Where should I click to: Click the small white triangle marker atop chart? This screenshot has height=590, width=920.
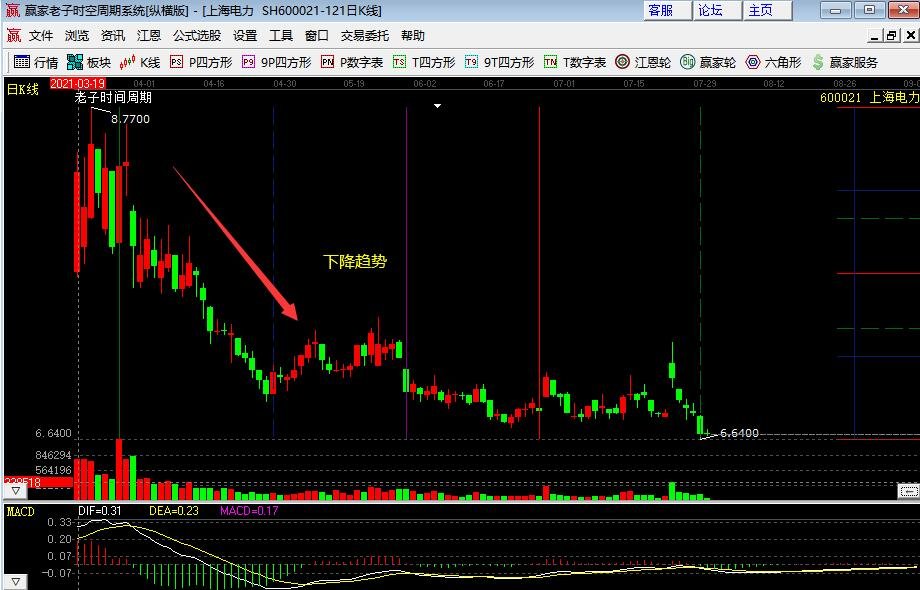[437, 106]
